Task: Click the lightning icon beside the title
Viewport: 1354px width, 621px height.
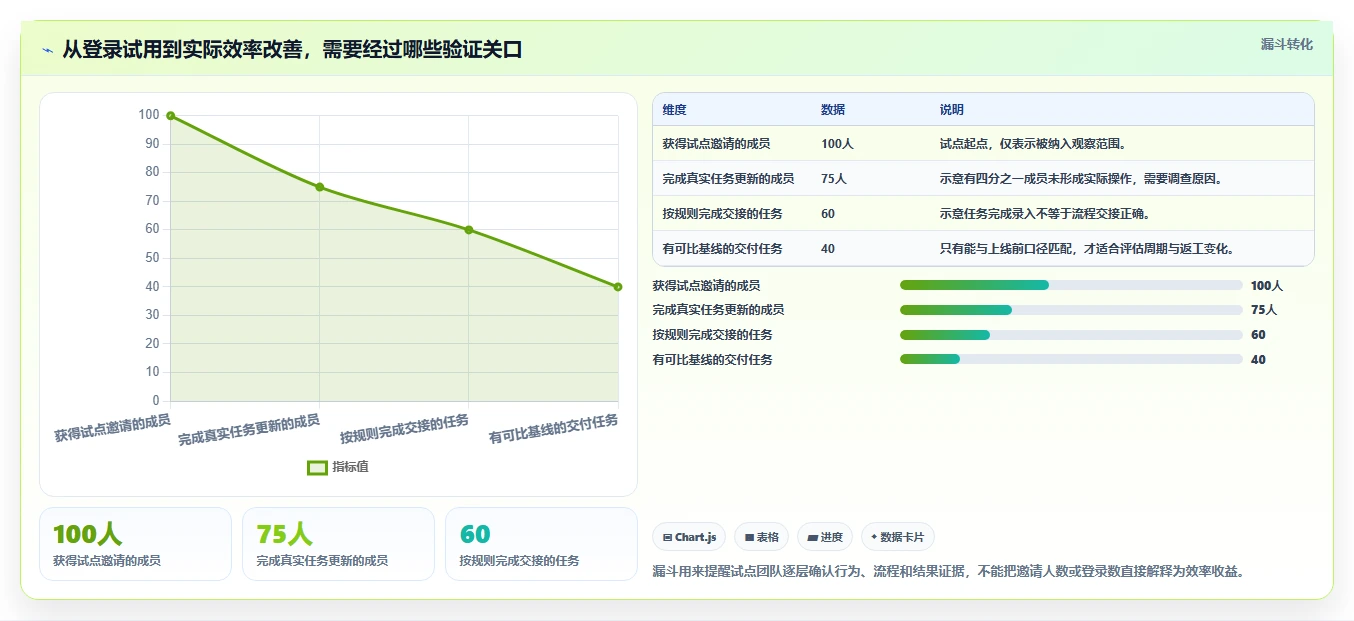Action: coord(47,50)
